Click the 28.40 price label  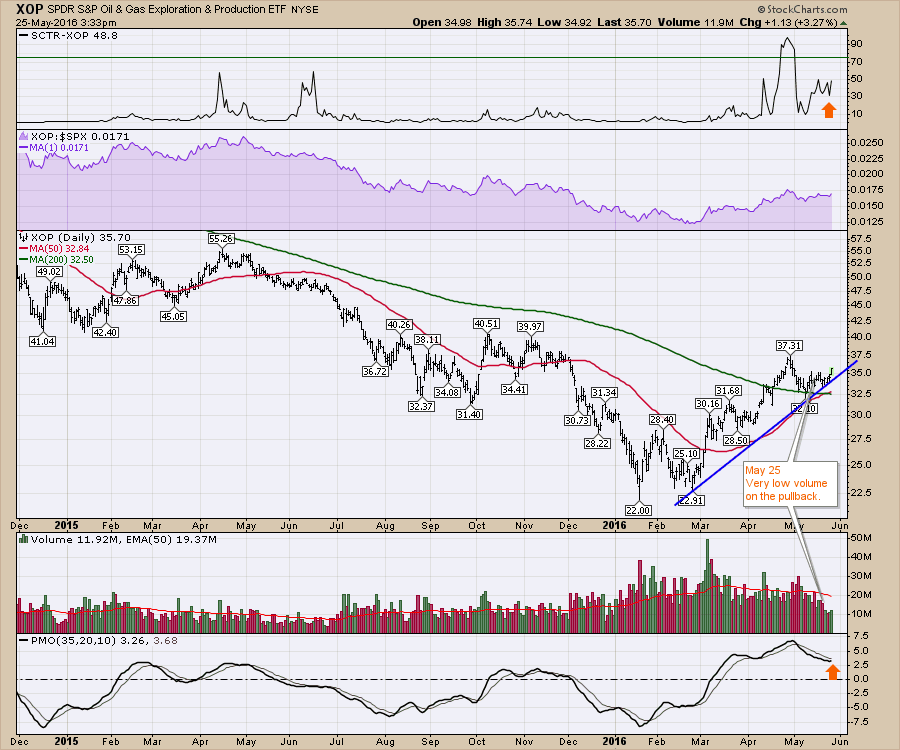click(662, 420)
